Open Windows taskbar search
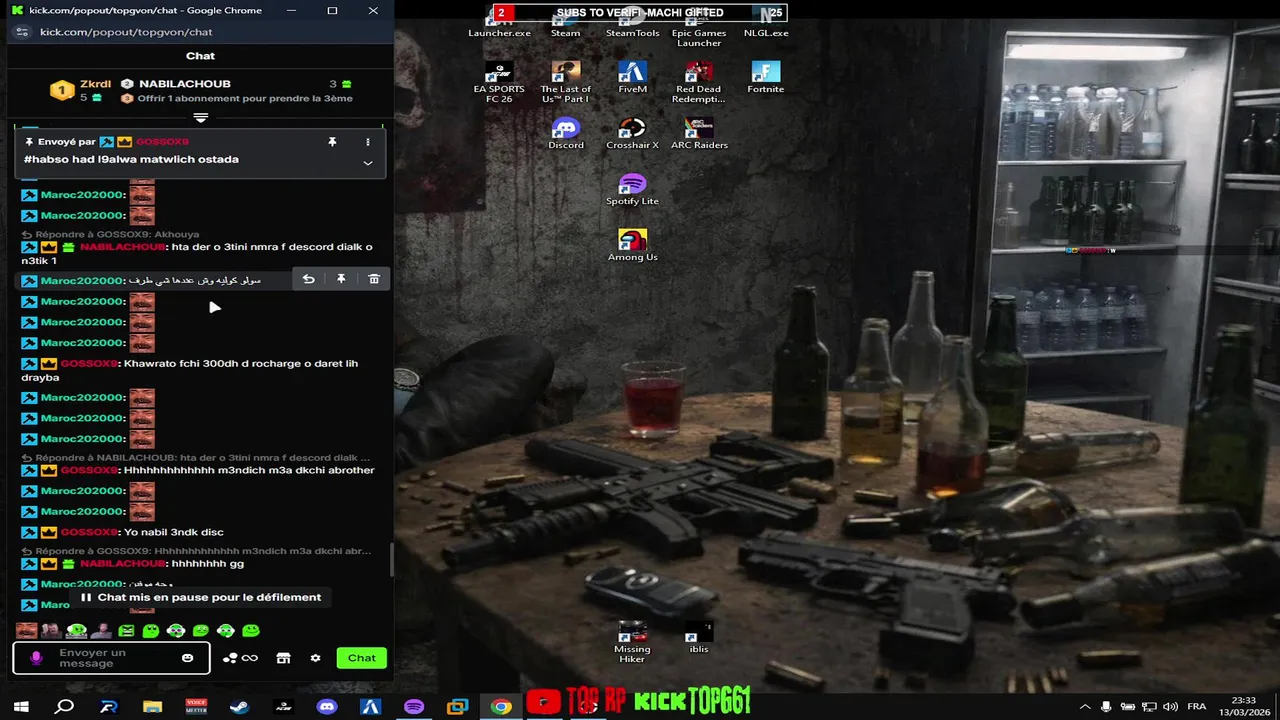 tap(64, 707)
